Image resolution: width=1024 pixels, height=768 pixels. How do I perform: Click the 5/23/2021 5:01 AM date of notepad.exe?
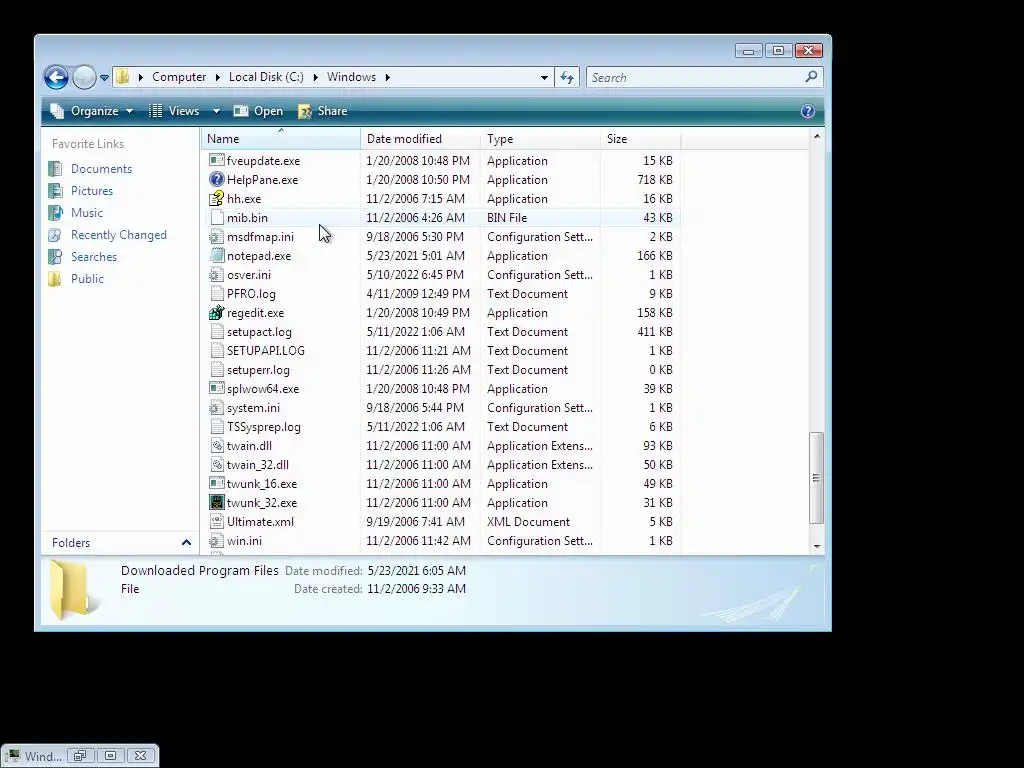click(415, 255)
